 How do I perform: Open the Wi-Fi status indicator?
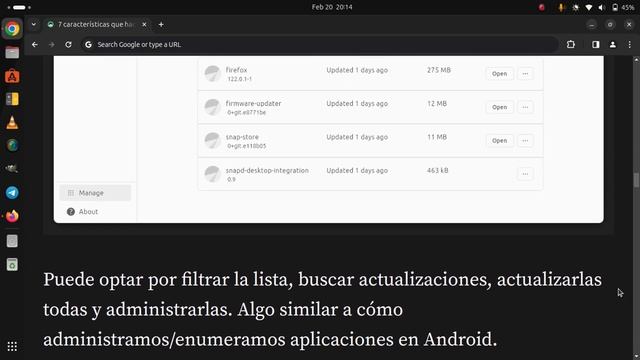click(589, 7)
